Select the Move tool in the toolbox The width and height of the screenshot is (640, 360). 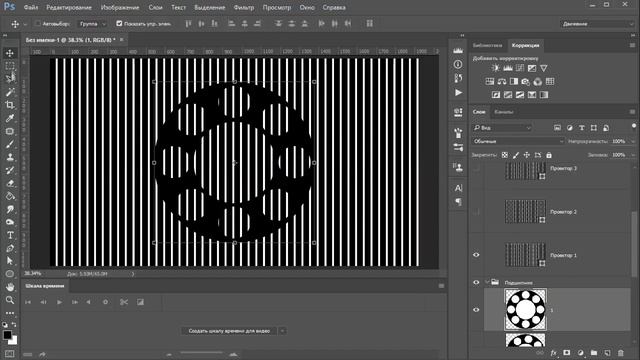[x=10, y=53]
